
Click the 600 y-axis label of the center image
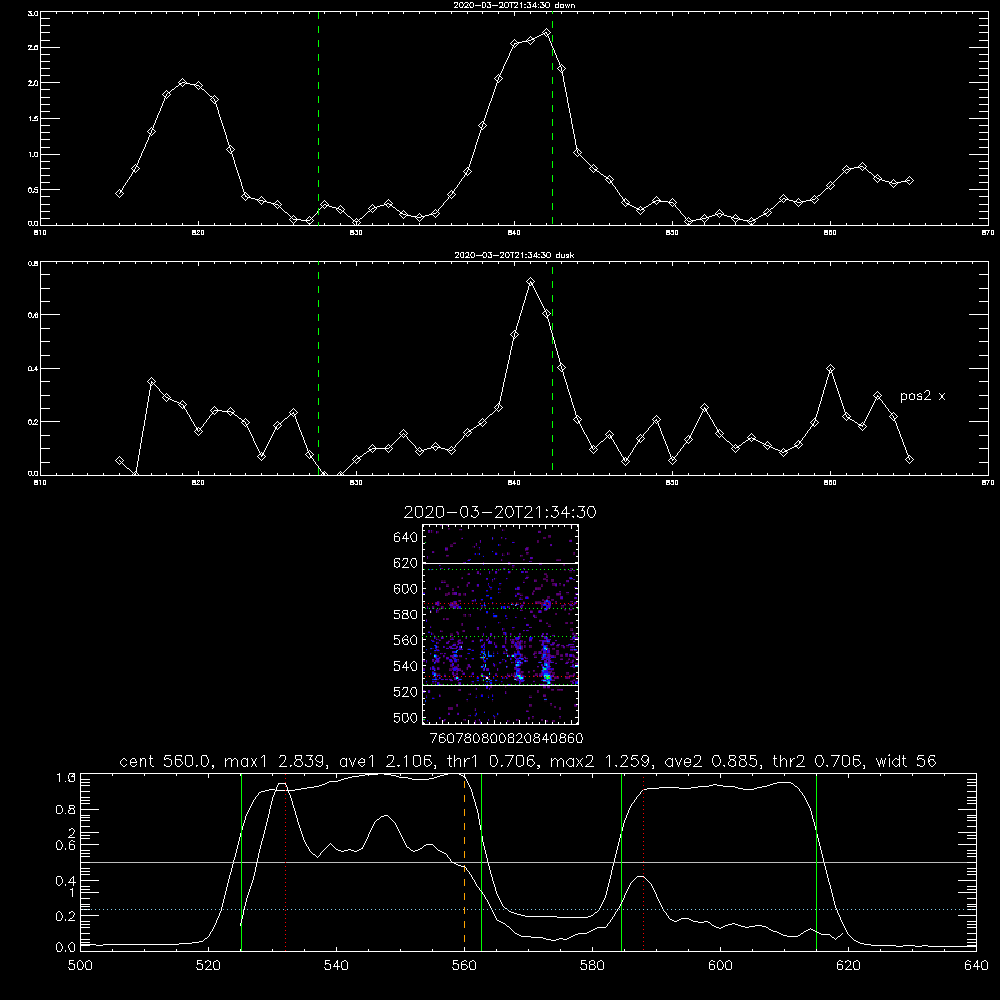click(x=406, y=589)
